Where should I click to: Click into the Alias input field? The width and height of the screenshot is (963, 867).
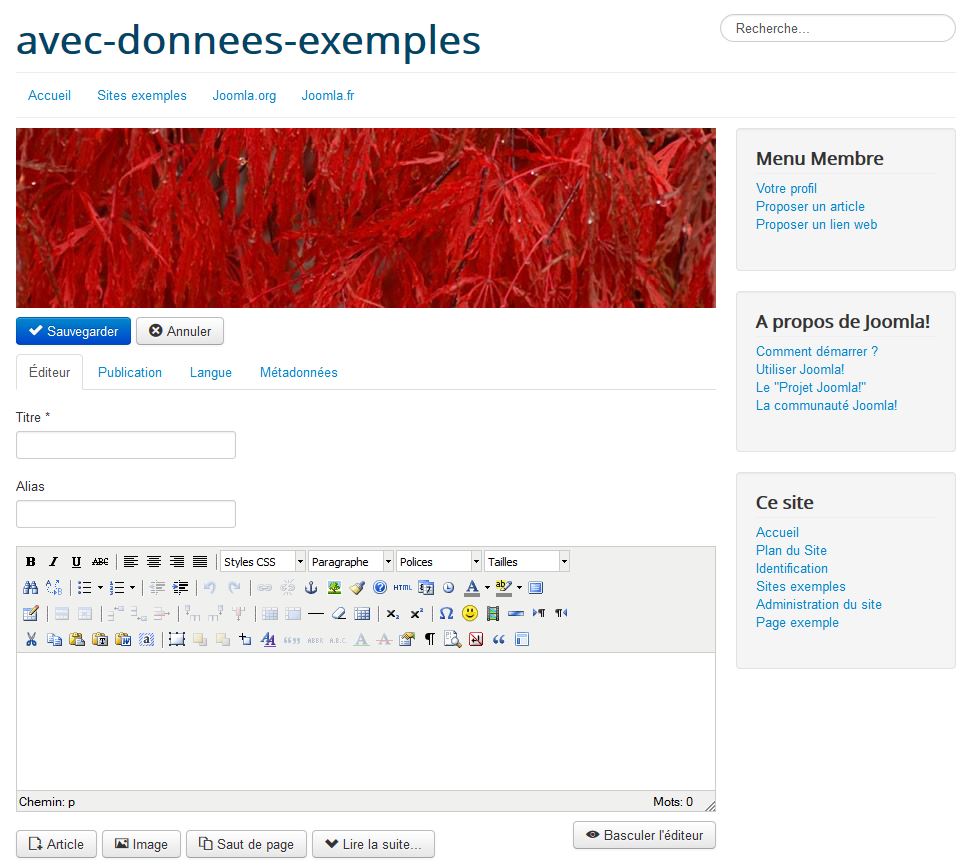tap(126, 514)
